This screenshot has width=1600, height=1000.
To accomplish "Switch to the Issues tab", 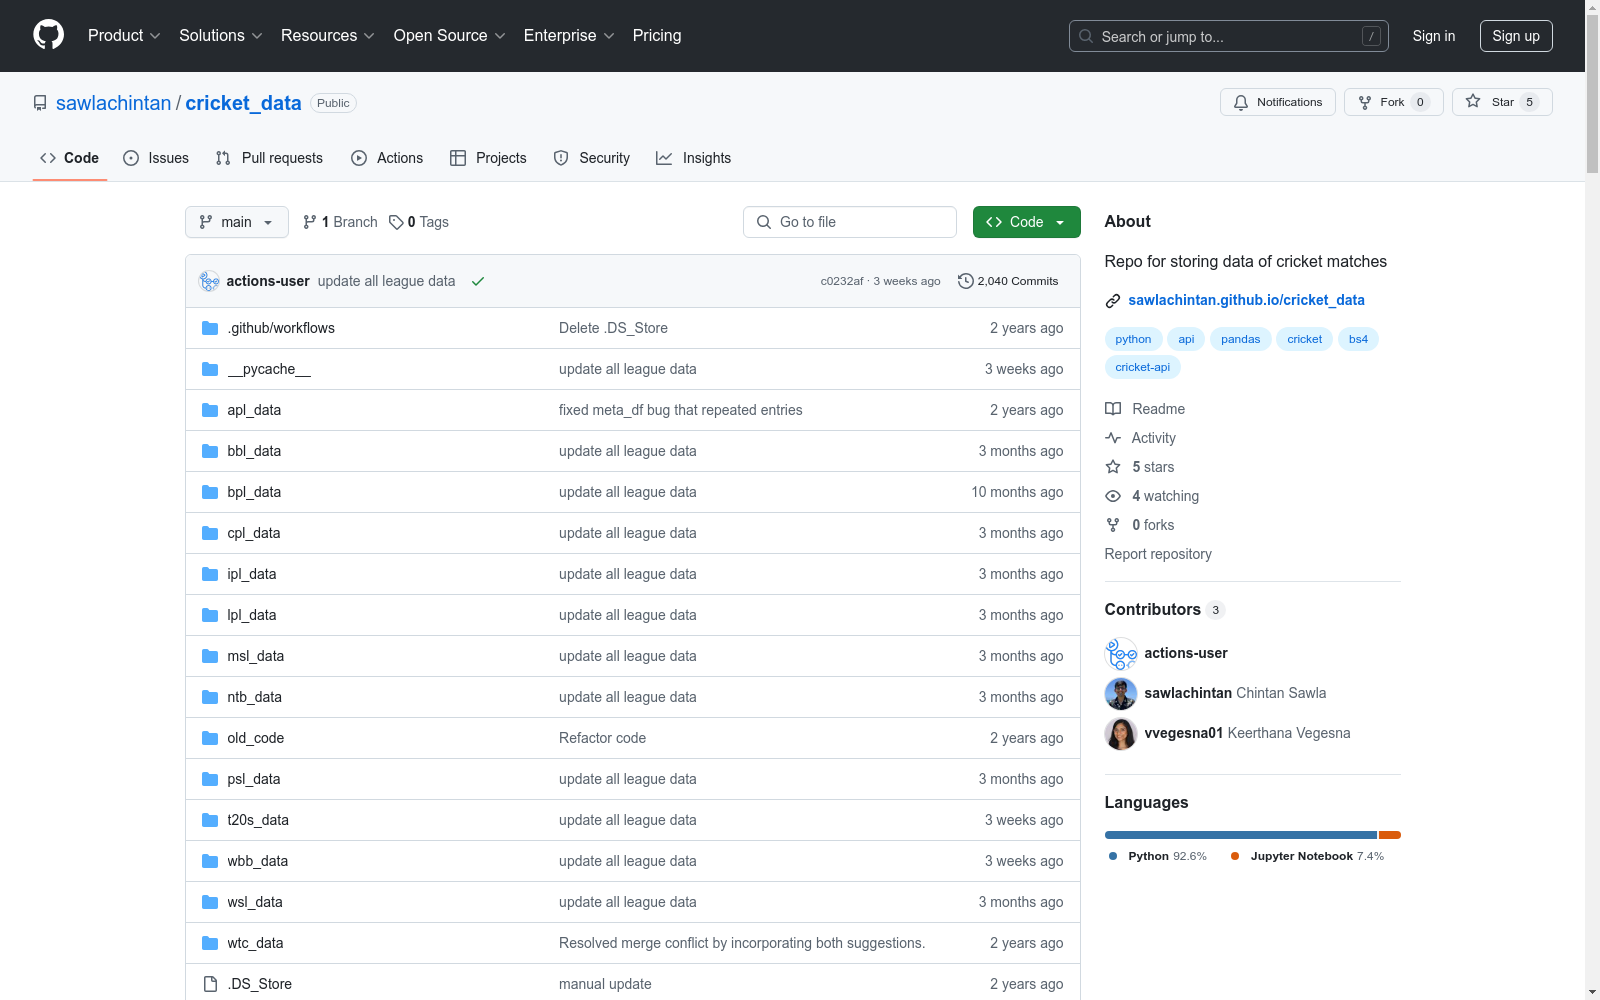I will [x=156, y=158].
